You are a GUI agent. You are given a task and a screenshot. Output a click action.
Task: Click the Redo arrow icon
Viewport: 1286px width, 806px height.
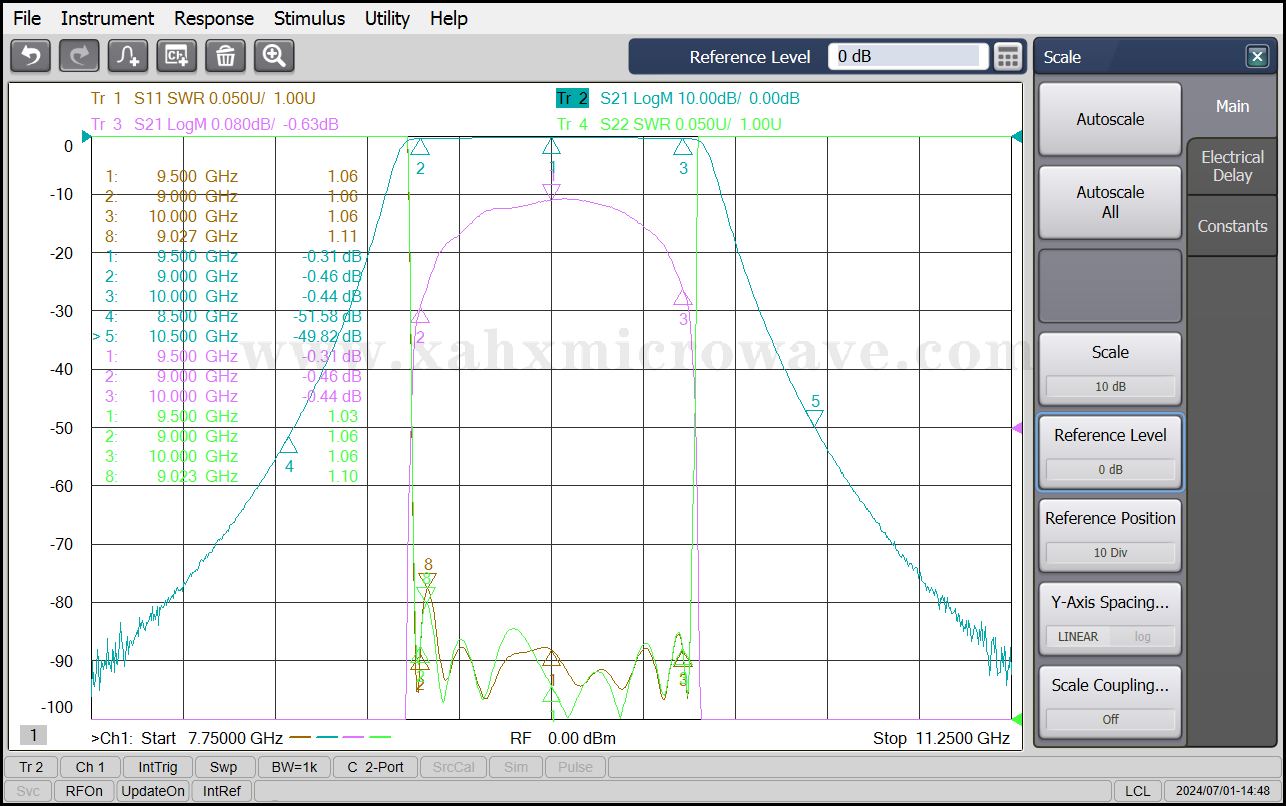79,56
